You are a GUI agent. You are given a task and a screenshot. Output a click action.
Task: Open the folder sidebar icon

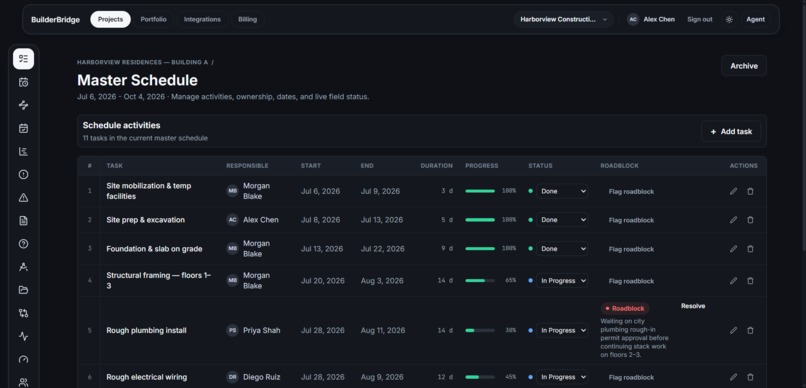pos(23,290)
